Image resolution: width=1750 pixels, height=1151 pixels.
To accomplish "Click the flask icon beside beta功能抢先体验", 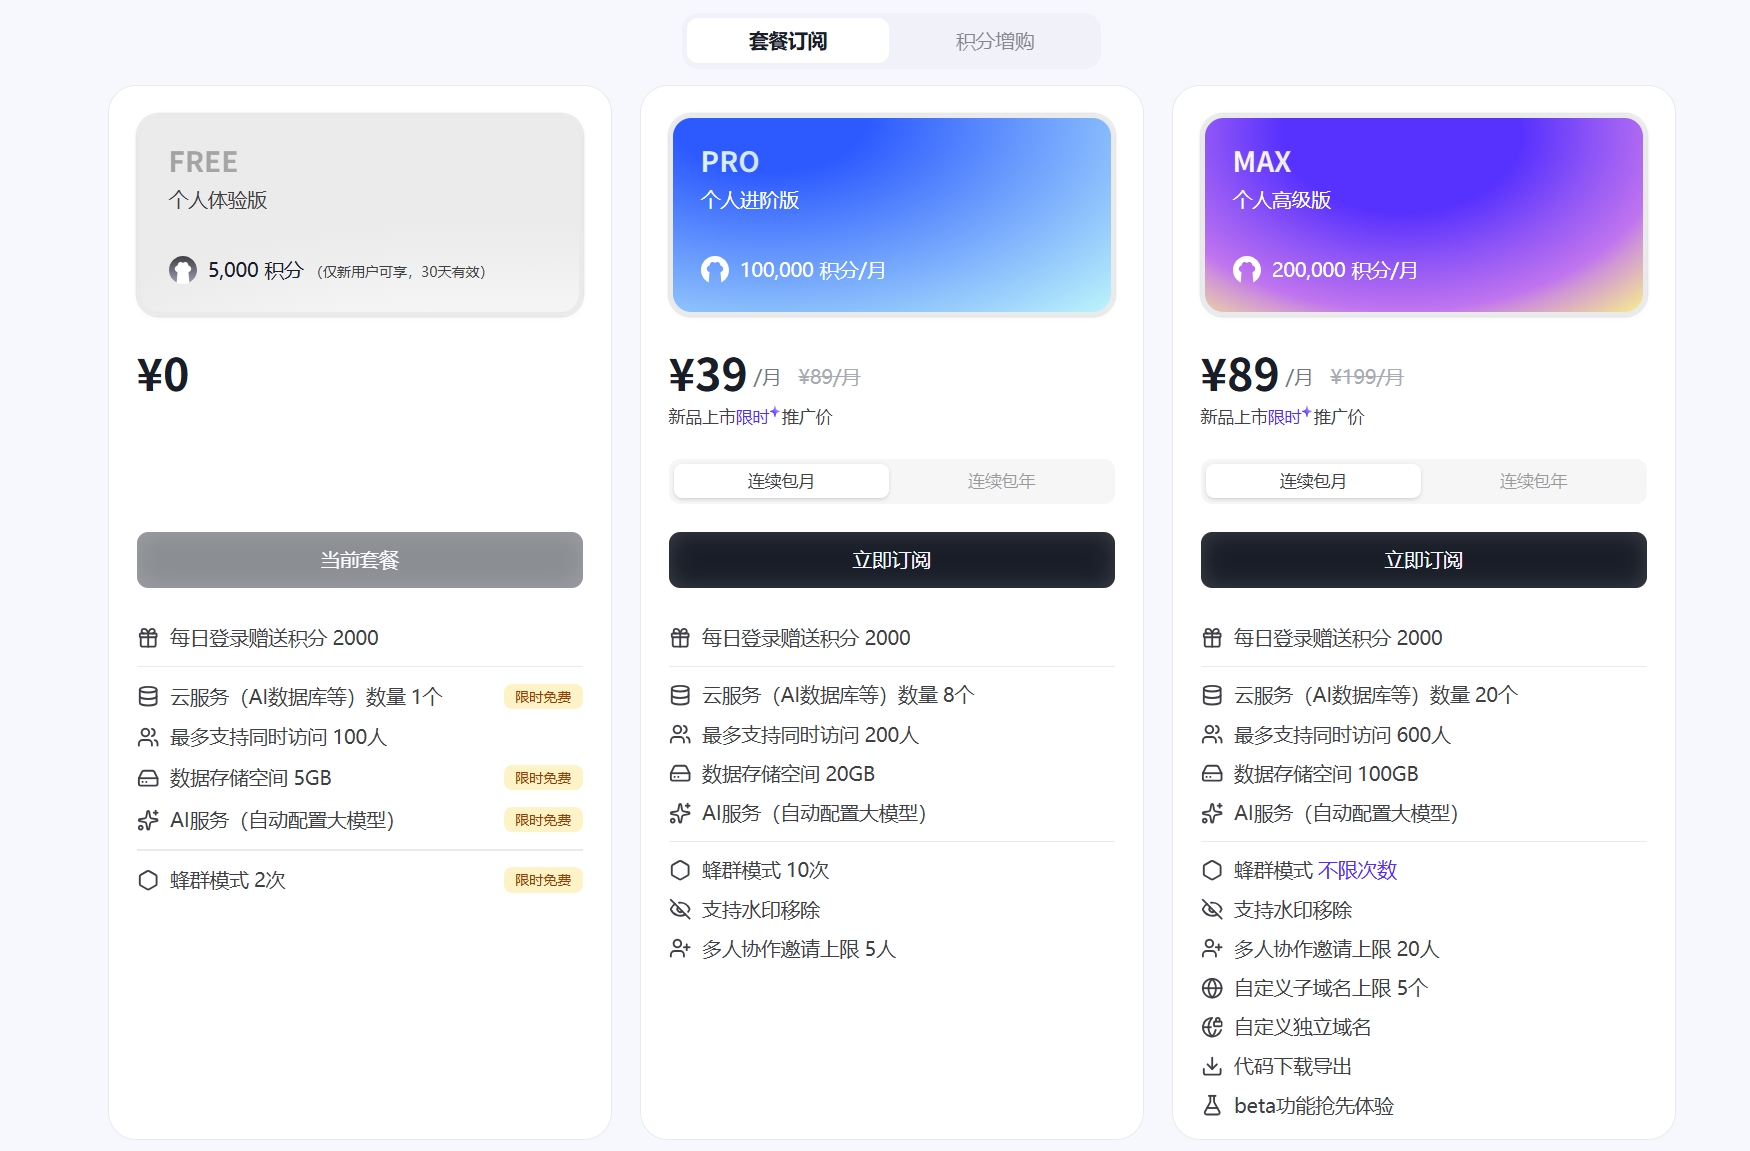I will point(1211,1105).
